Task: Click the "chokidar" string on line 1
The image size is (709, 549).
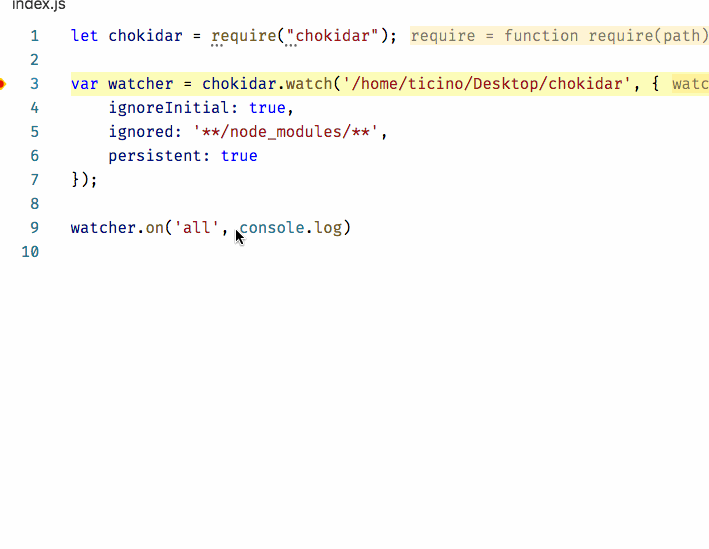Action: [332, 36]
